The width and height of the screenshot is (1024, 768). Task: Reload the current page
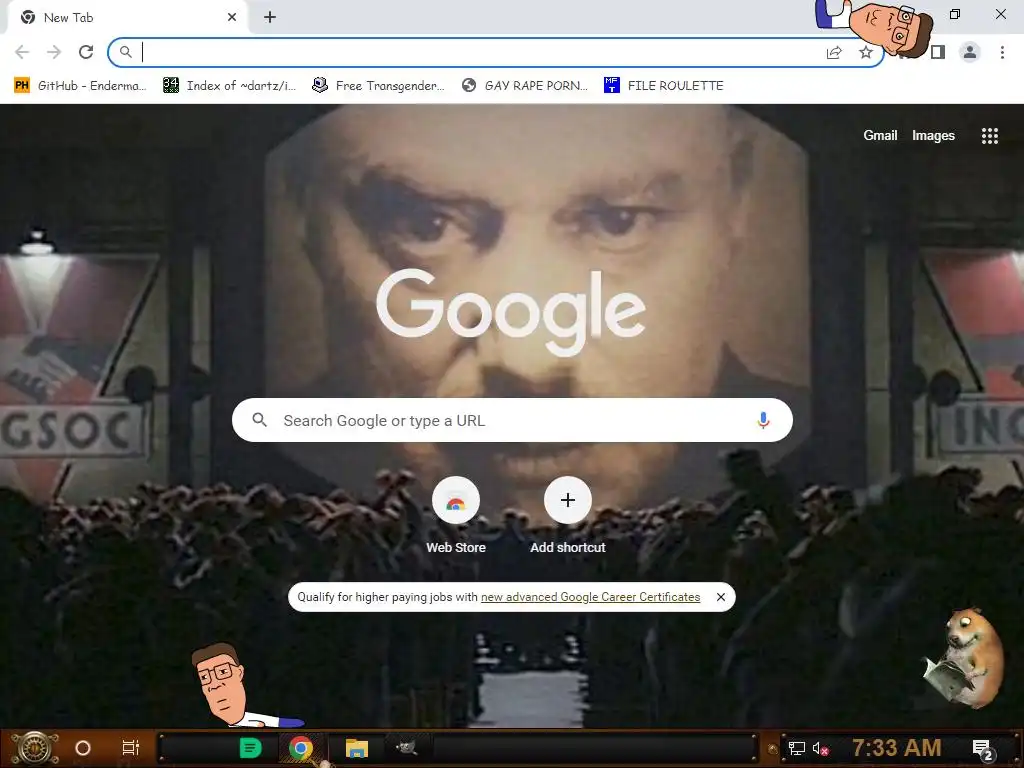pos(86,52)
